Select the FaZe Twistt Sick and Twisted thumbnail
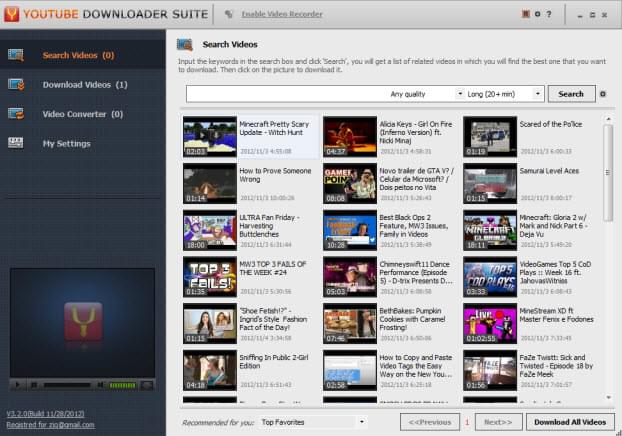The image size is (622, 436). 490,370
